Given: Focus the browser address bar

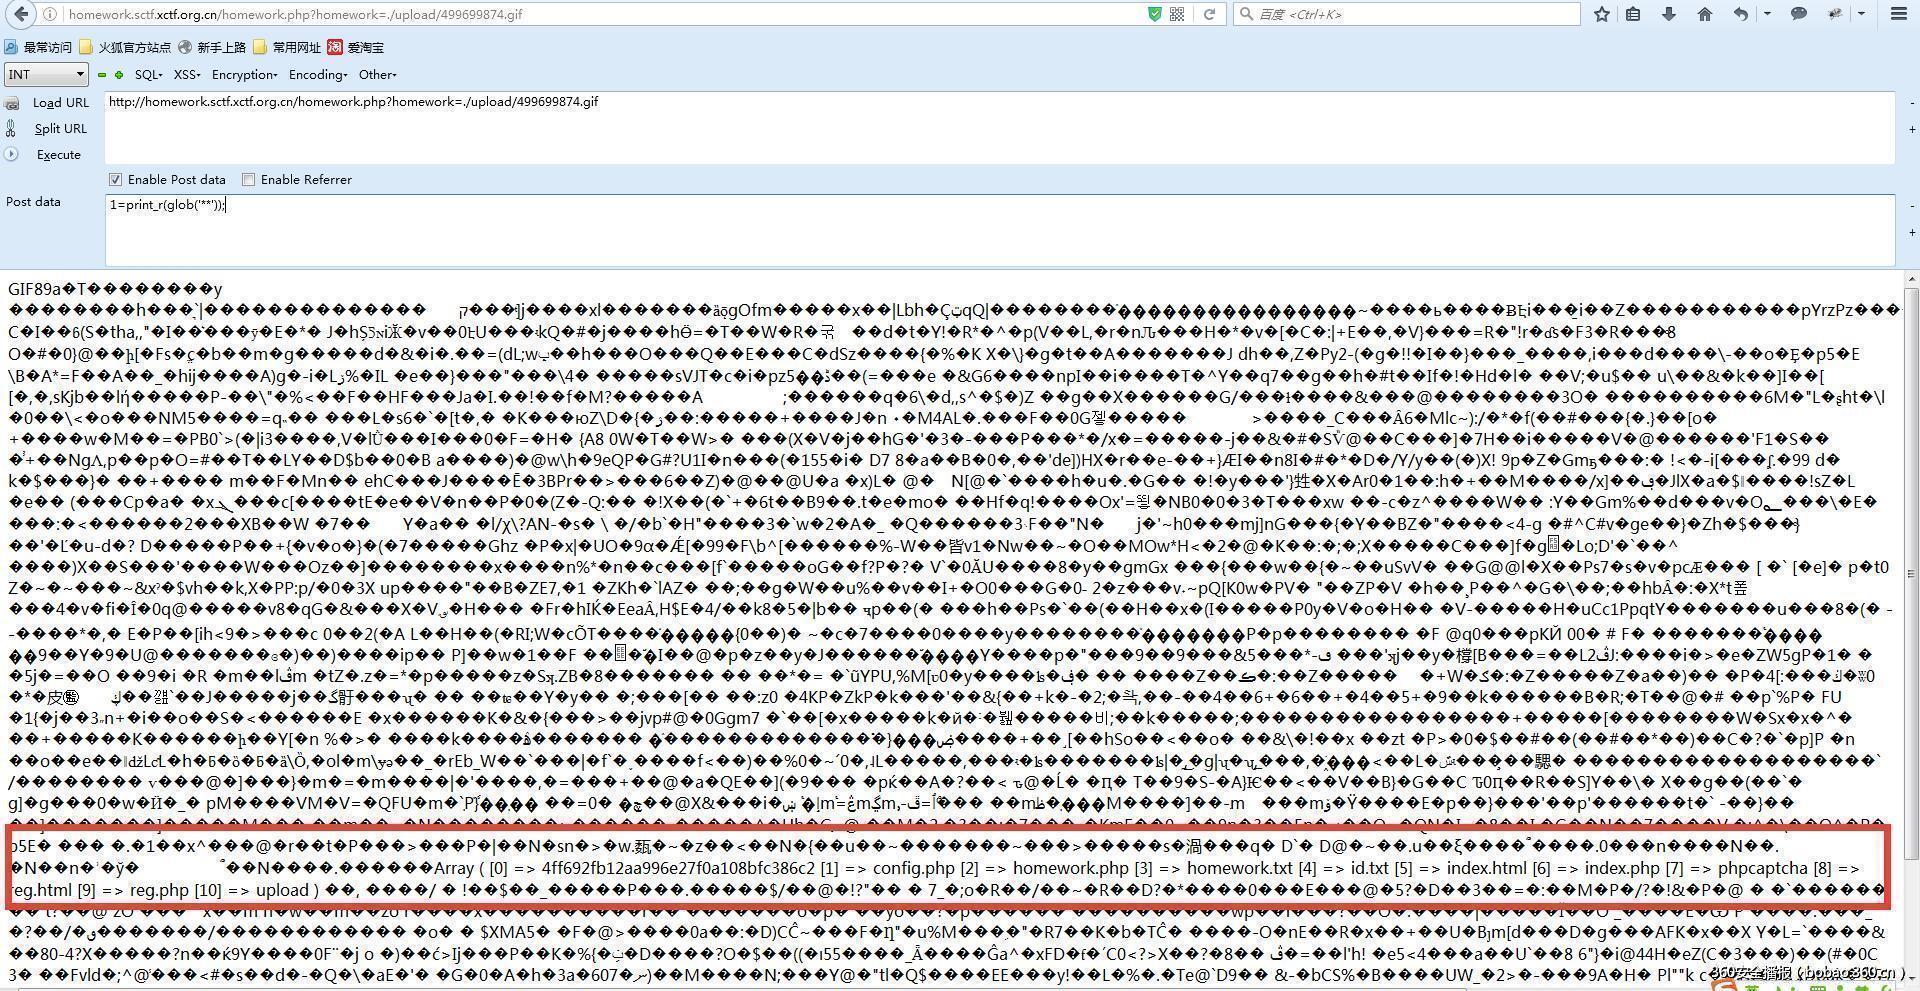Looking at the screenshot, I should (x=600, y=14).
